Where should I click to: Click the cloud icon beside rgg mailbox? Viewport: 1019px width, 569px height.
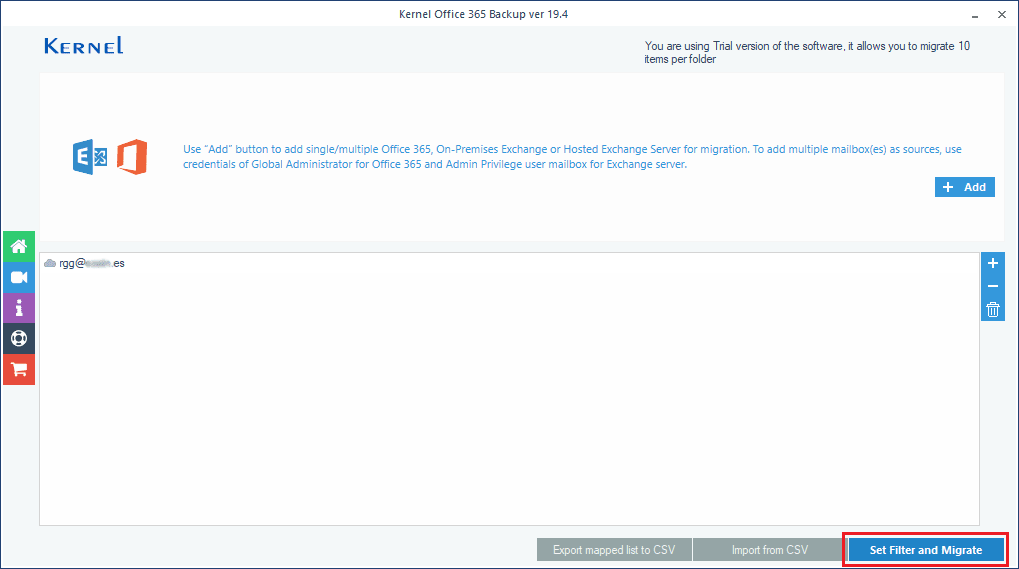(x=49, y=263)
